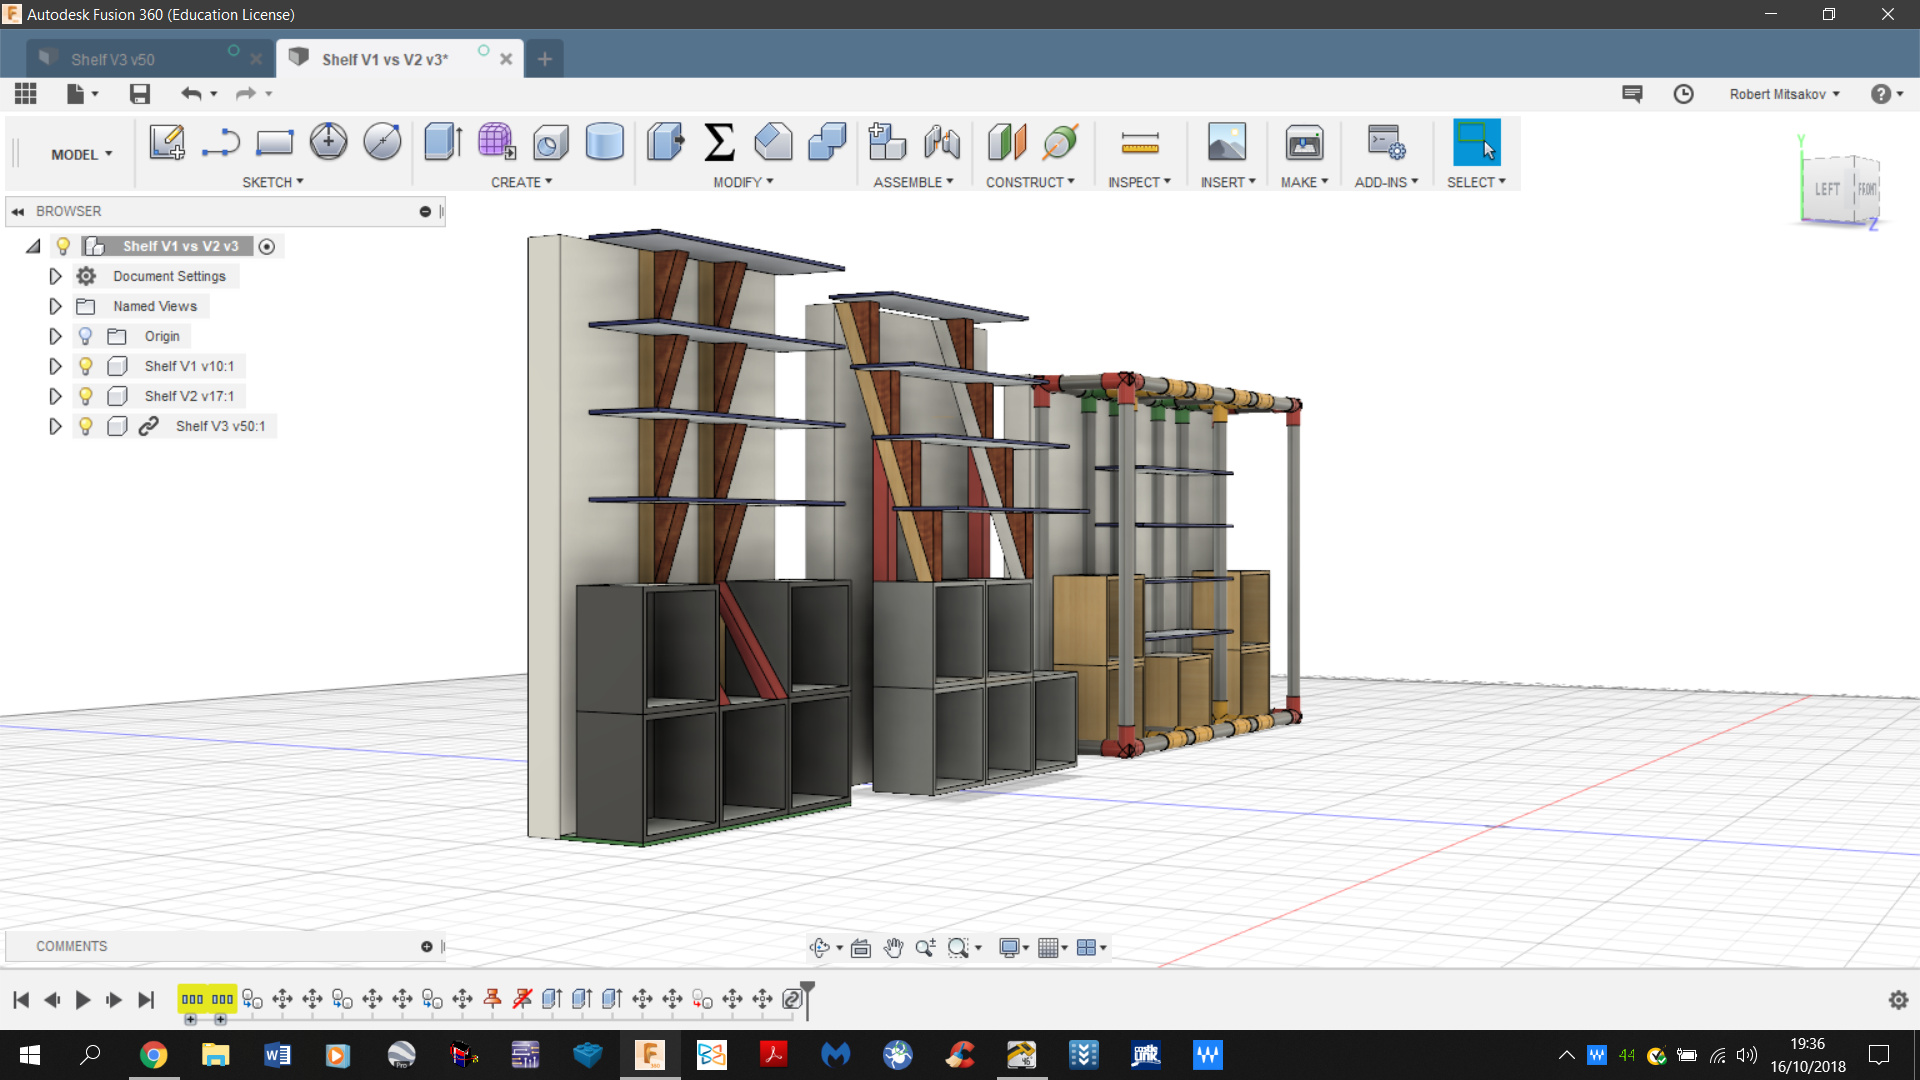Open the comments notification icon
This screenshot has width=1920, height=1080.
click(x=1632, y=94)
